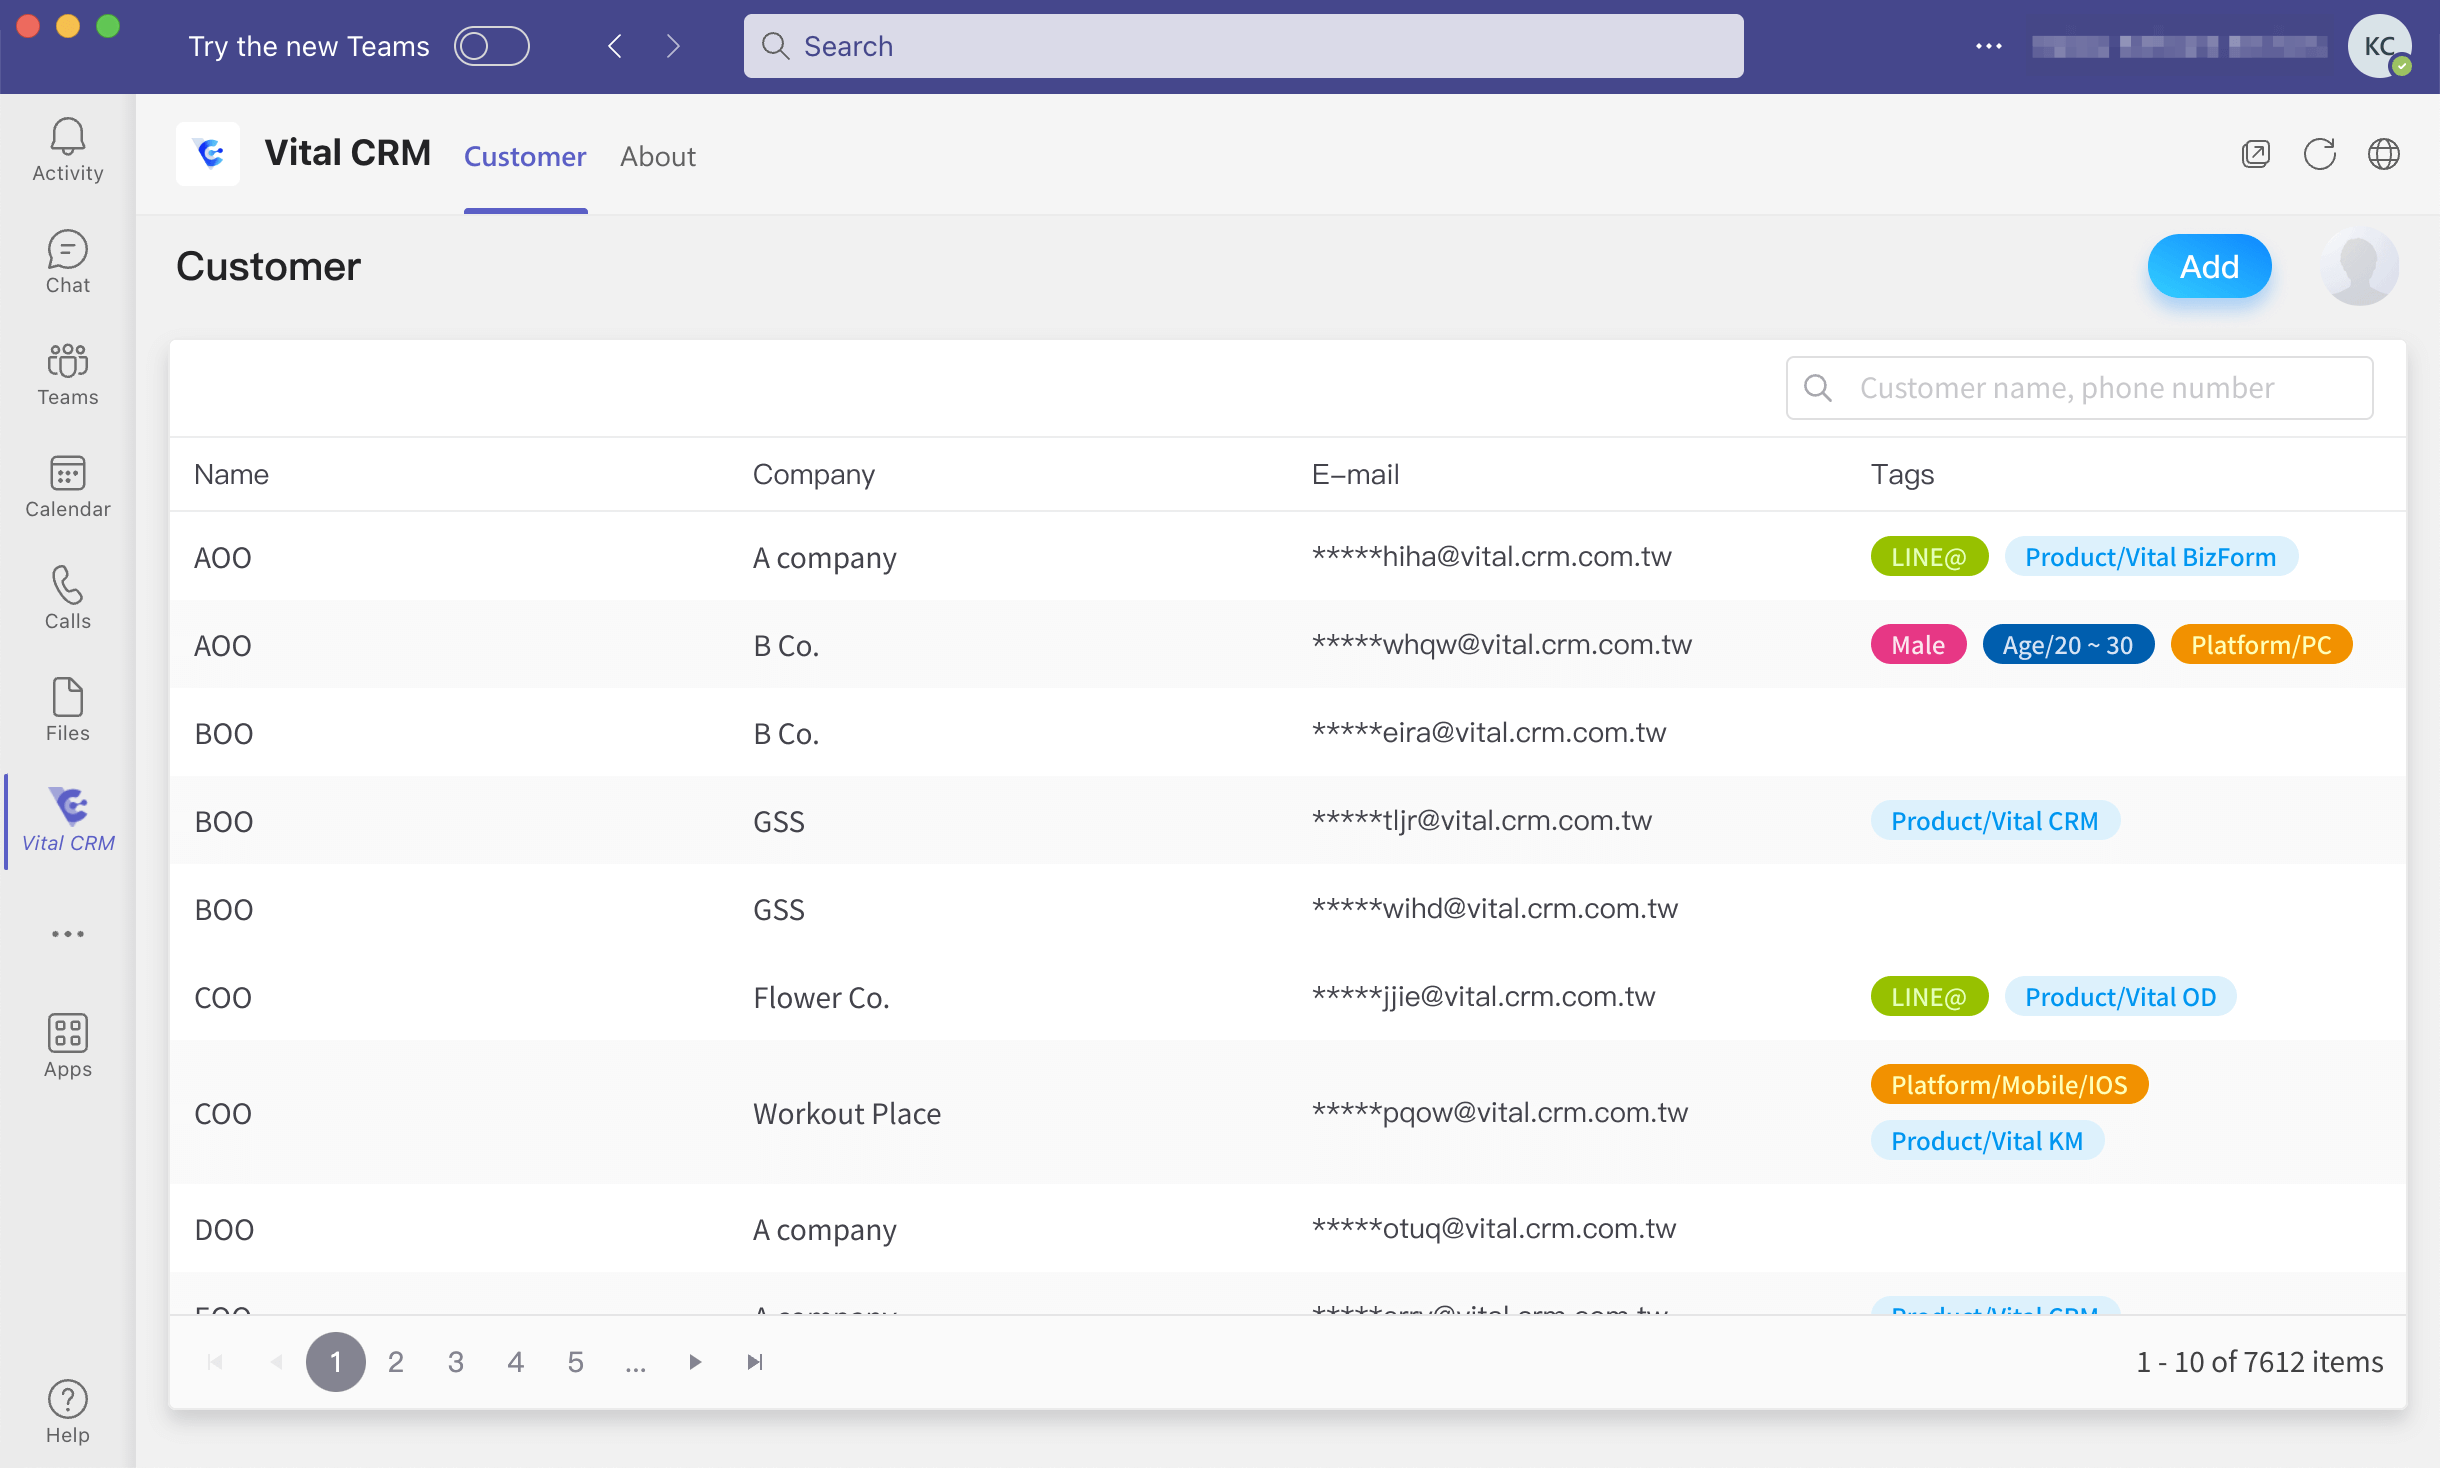Select email *****wihd@vital.crm.com.tw
2440x1468 pixels.
coord(1495,909)
